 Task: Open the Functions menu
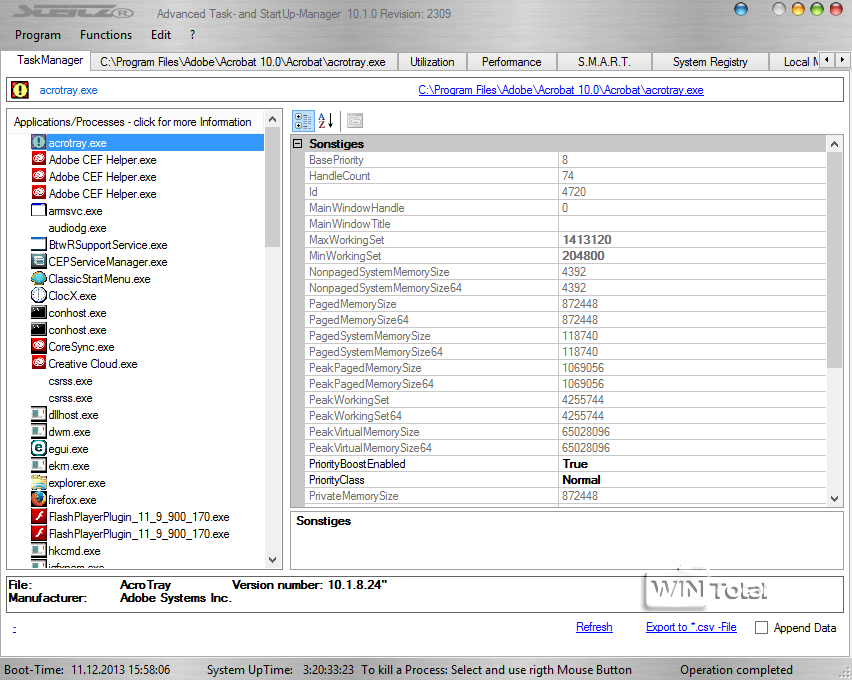pos(106,35)
